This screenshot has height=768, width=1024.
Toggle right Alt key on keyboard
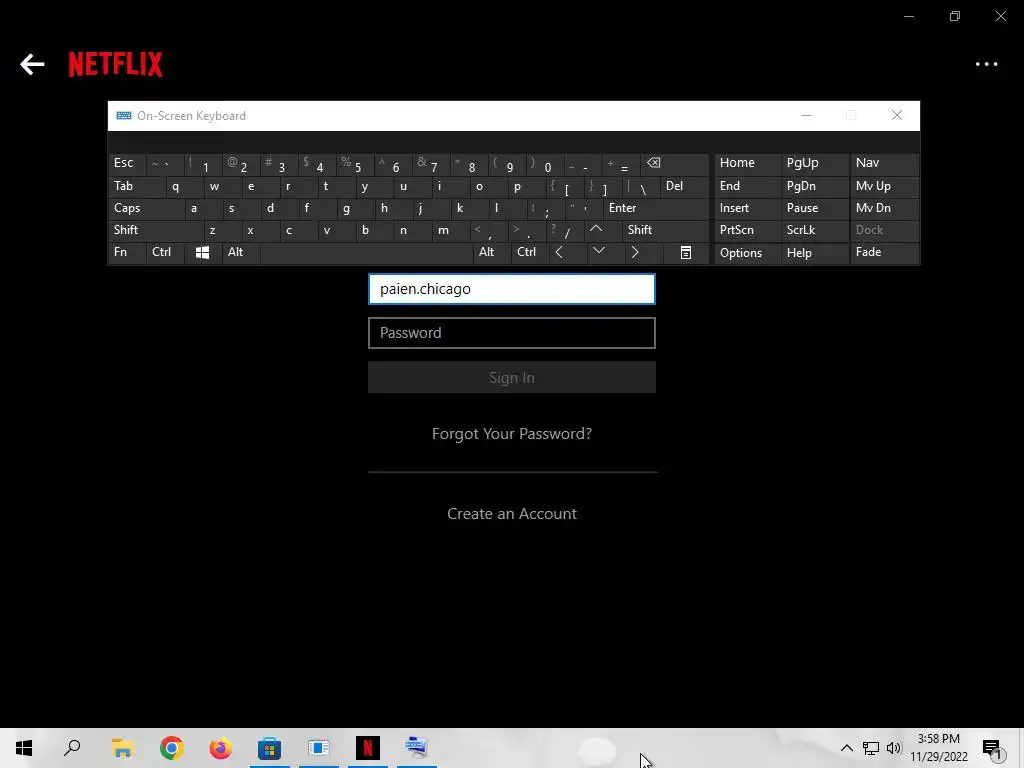[x=492, y=253]
